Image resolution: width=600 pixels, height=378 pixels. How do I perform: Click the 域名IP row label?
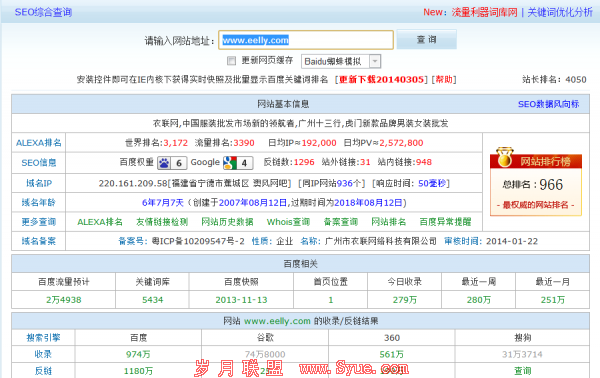[39, 183]
